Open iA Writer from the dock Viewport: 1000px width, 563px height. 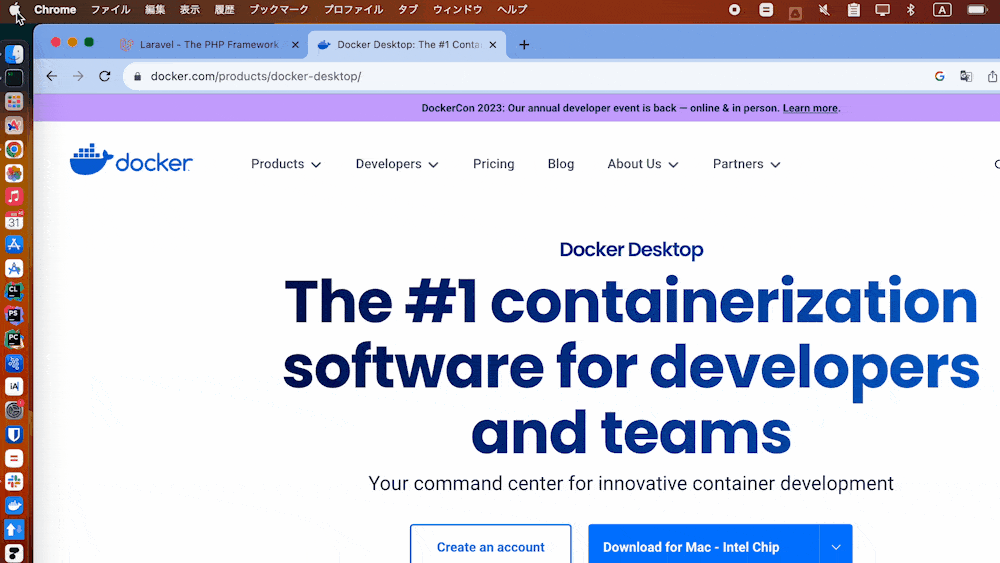click(14, 386)
